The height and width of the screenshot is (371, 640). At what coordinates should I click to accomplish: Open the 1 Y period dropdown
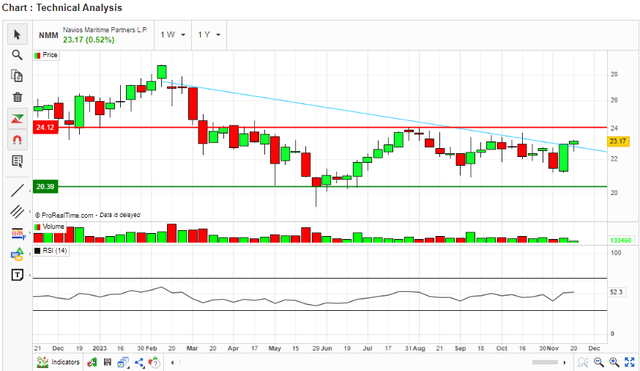209,35
